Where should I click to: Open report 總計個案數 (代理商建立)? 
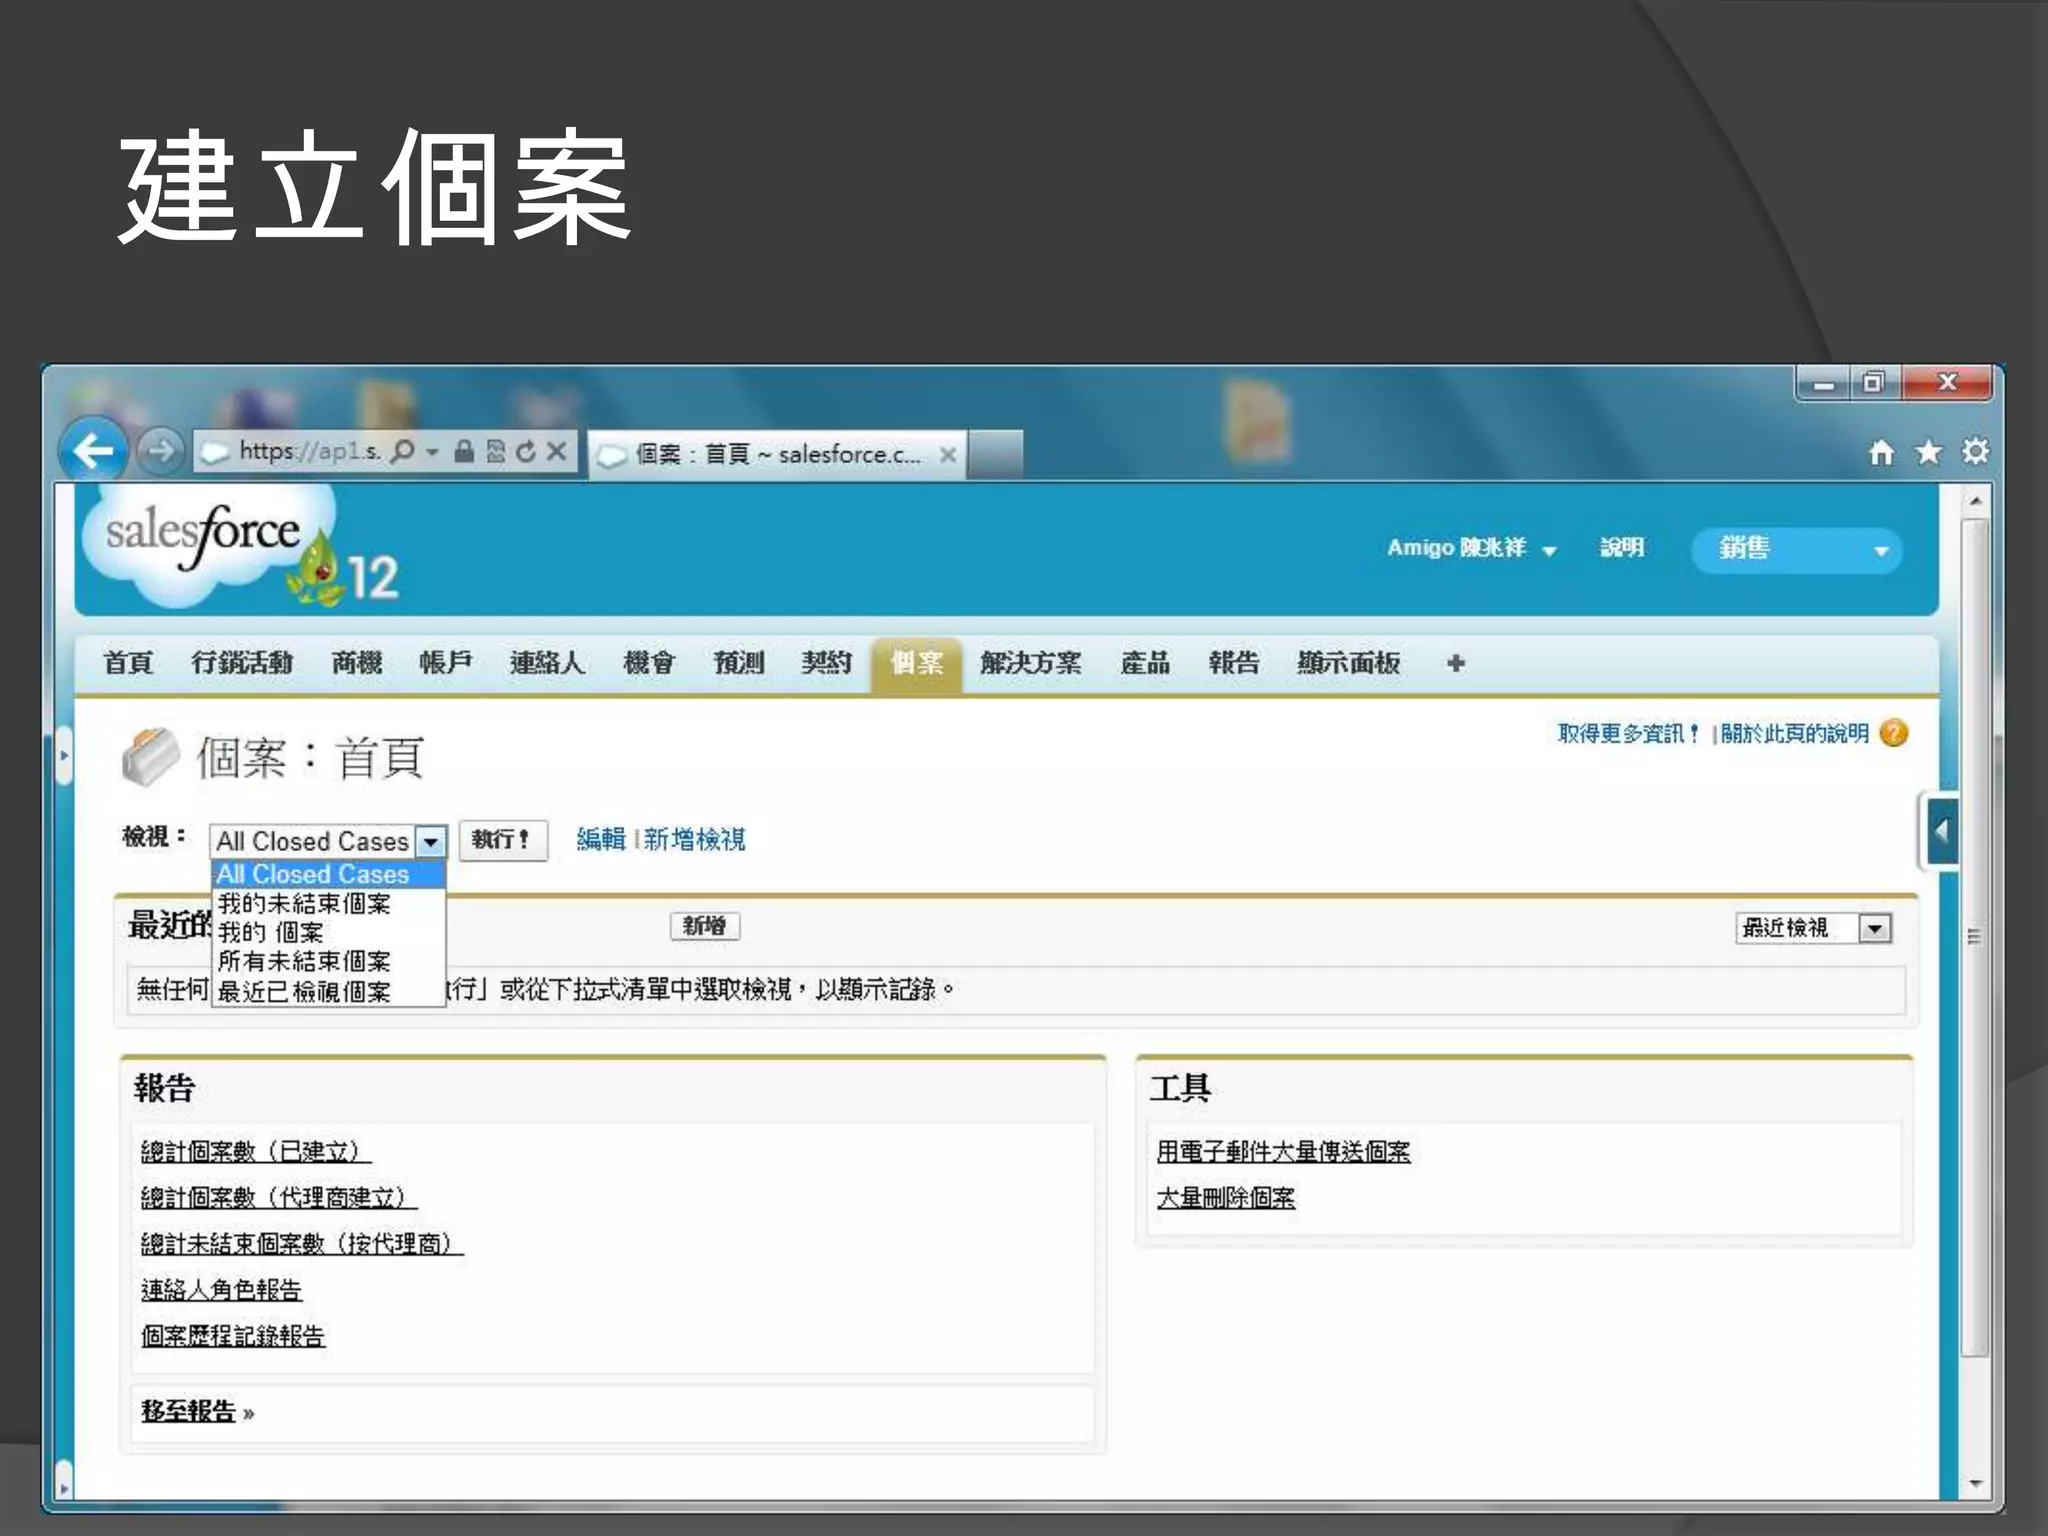coord(278,1198)
